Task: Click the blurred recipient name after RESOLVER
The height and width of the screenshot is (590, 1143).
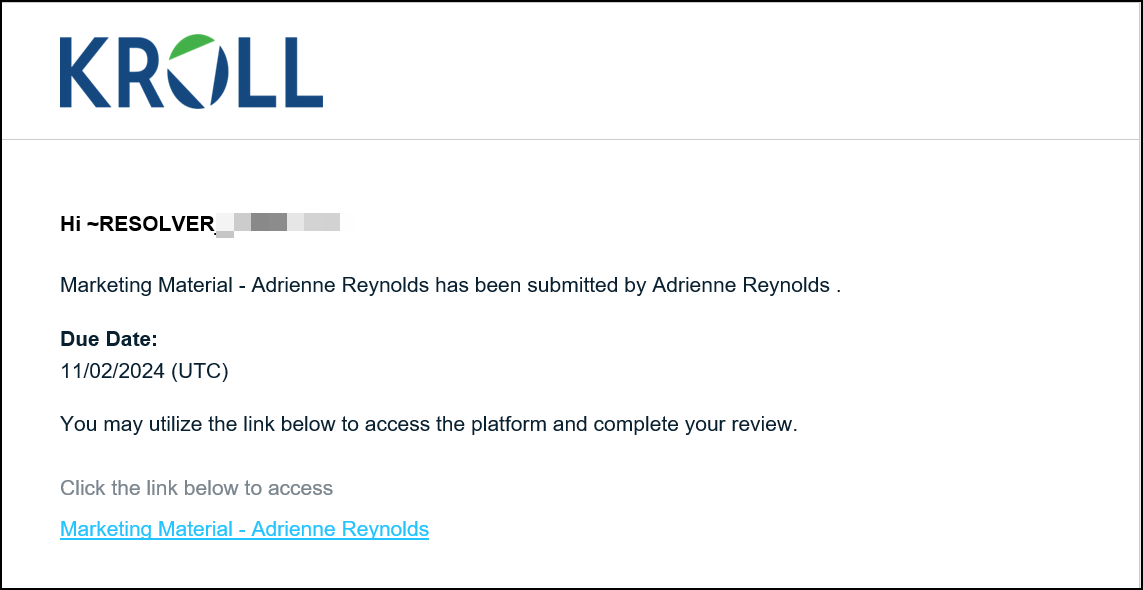Action: pyautogui.click(x=278, y=223)
